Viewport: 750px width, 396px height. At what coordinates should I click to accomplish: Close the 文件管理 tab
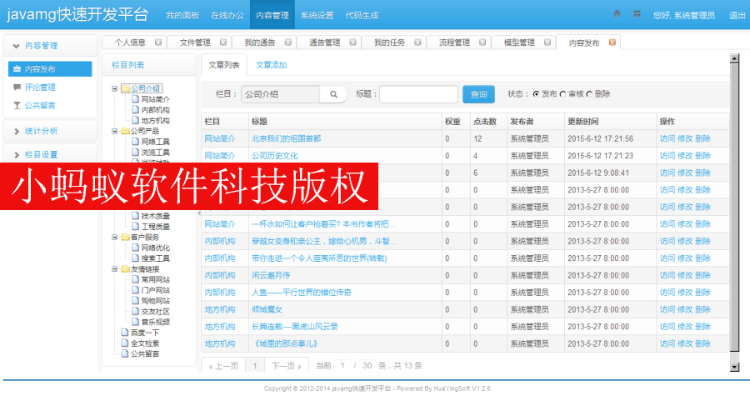(x=223, y=43)
